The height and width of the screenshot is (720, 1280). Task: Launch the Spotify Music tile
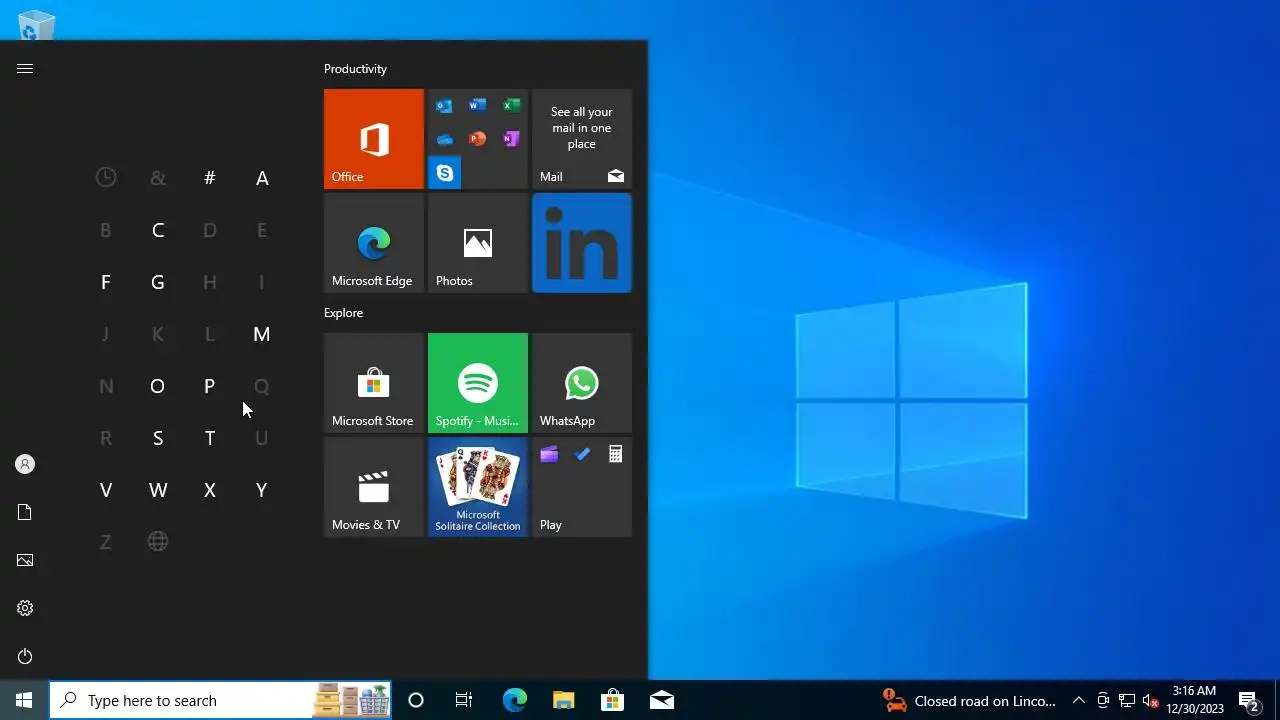(x=478, y=383)
